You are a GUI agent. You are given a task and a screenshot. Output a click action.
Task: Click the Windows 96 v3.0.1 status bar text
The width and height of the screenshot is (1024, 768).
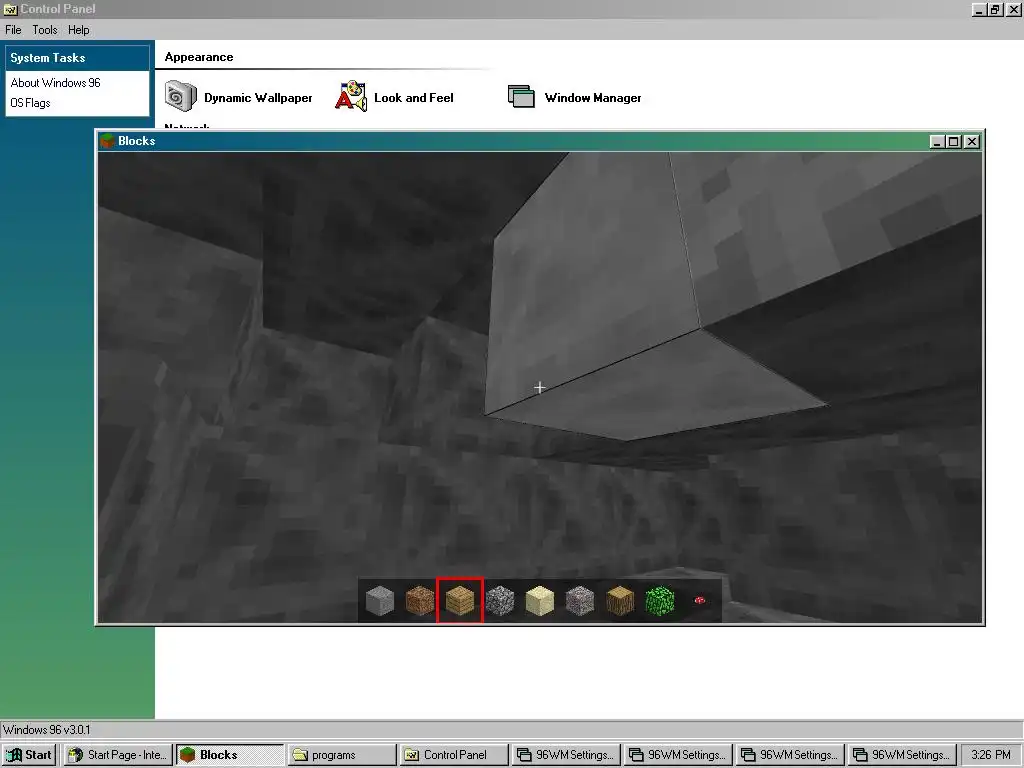click(46, 729)
